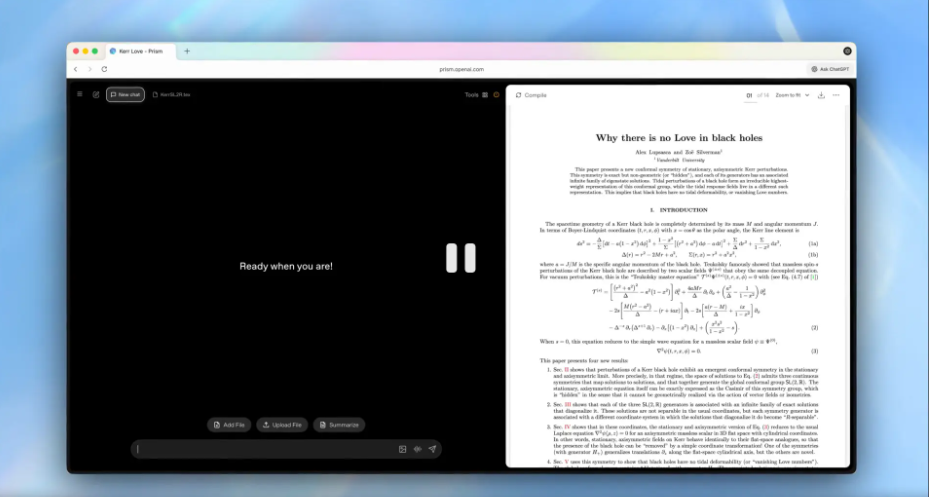
Task: Download the PDF using the download icon
Action: [821, 95]
